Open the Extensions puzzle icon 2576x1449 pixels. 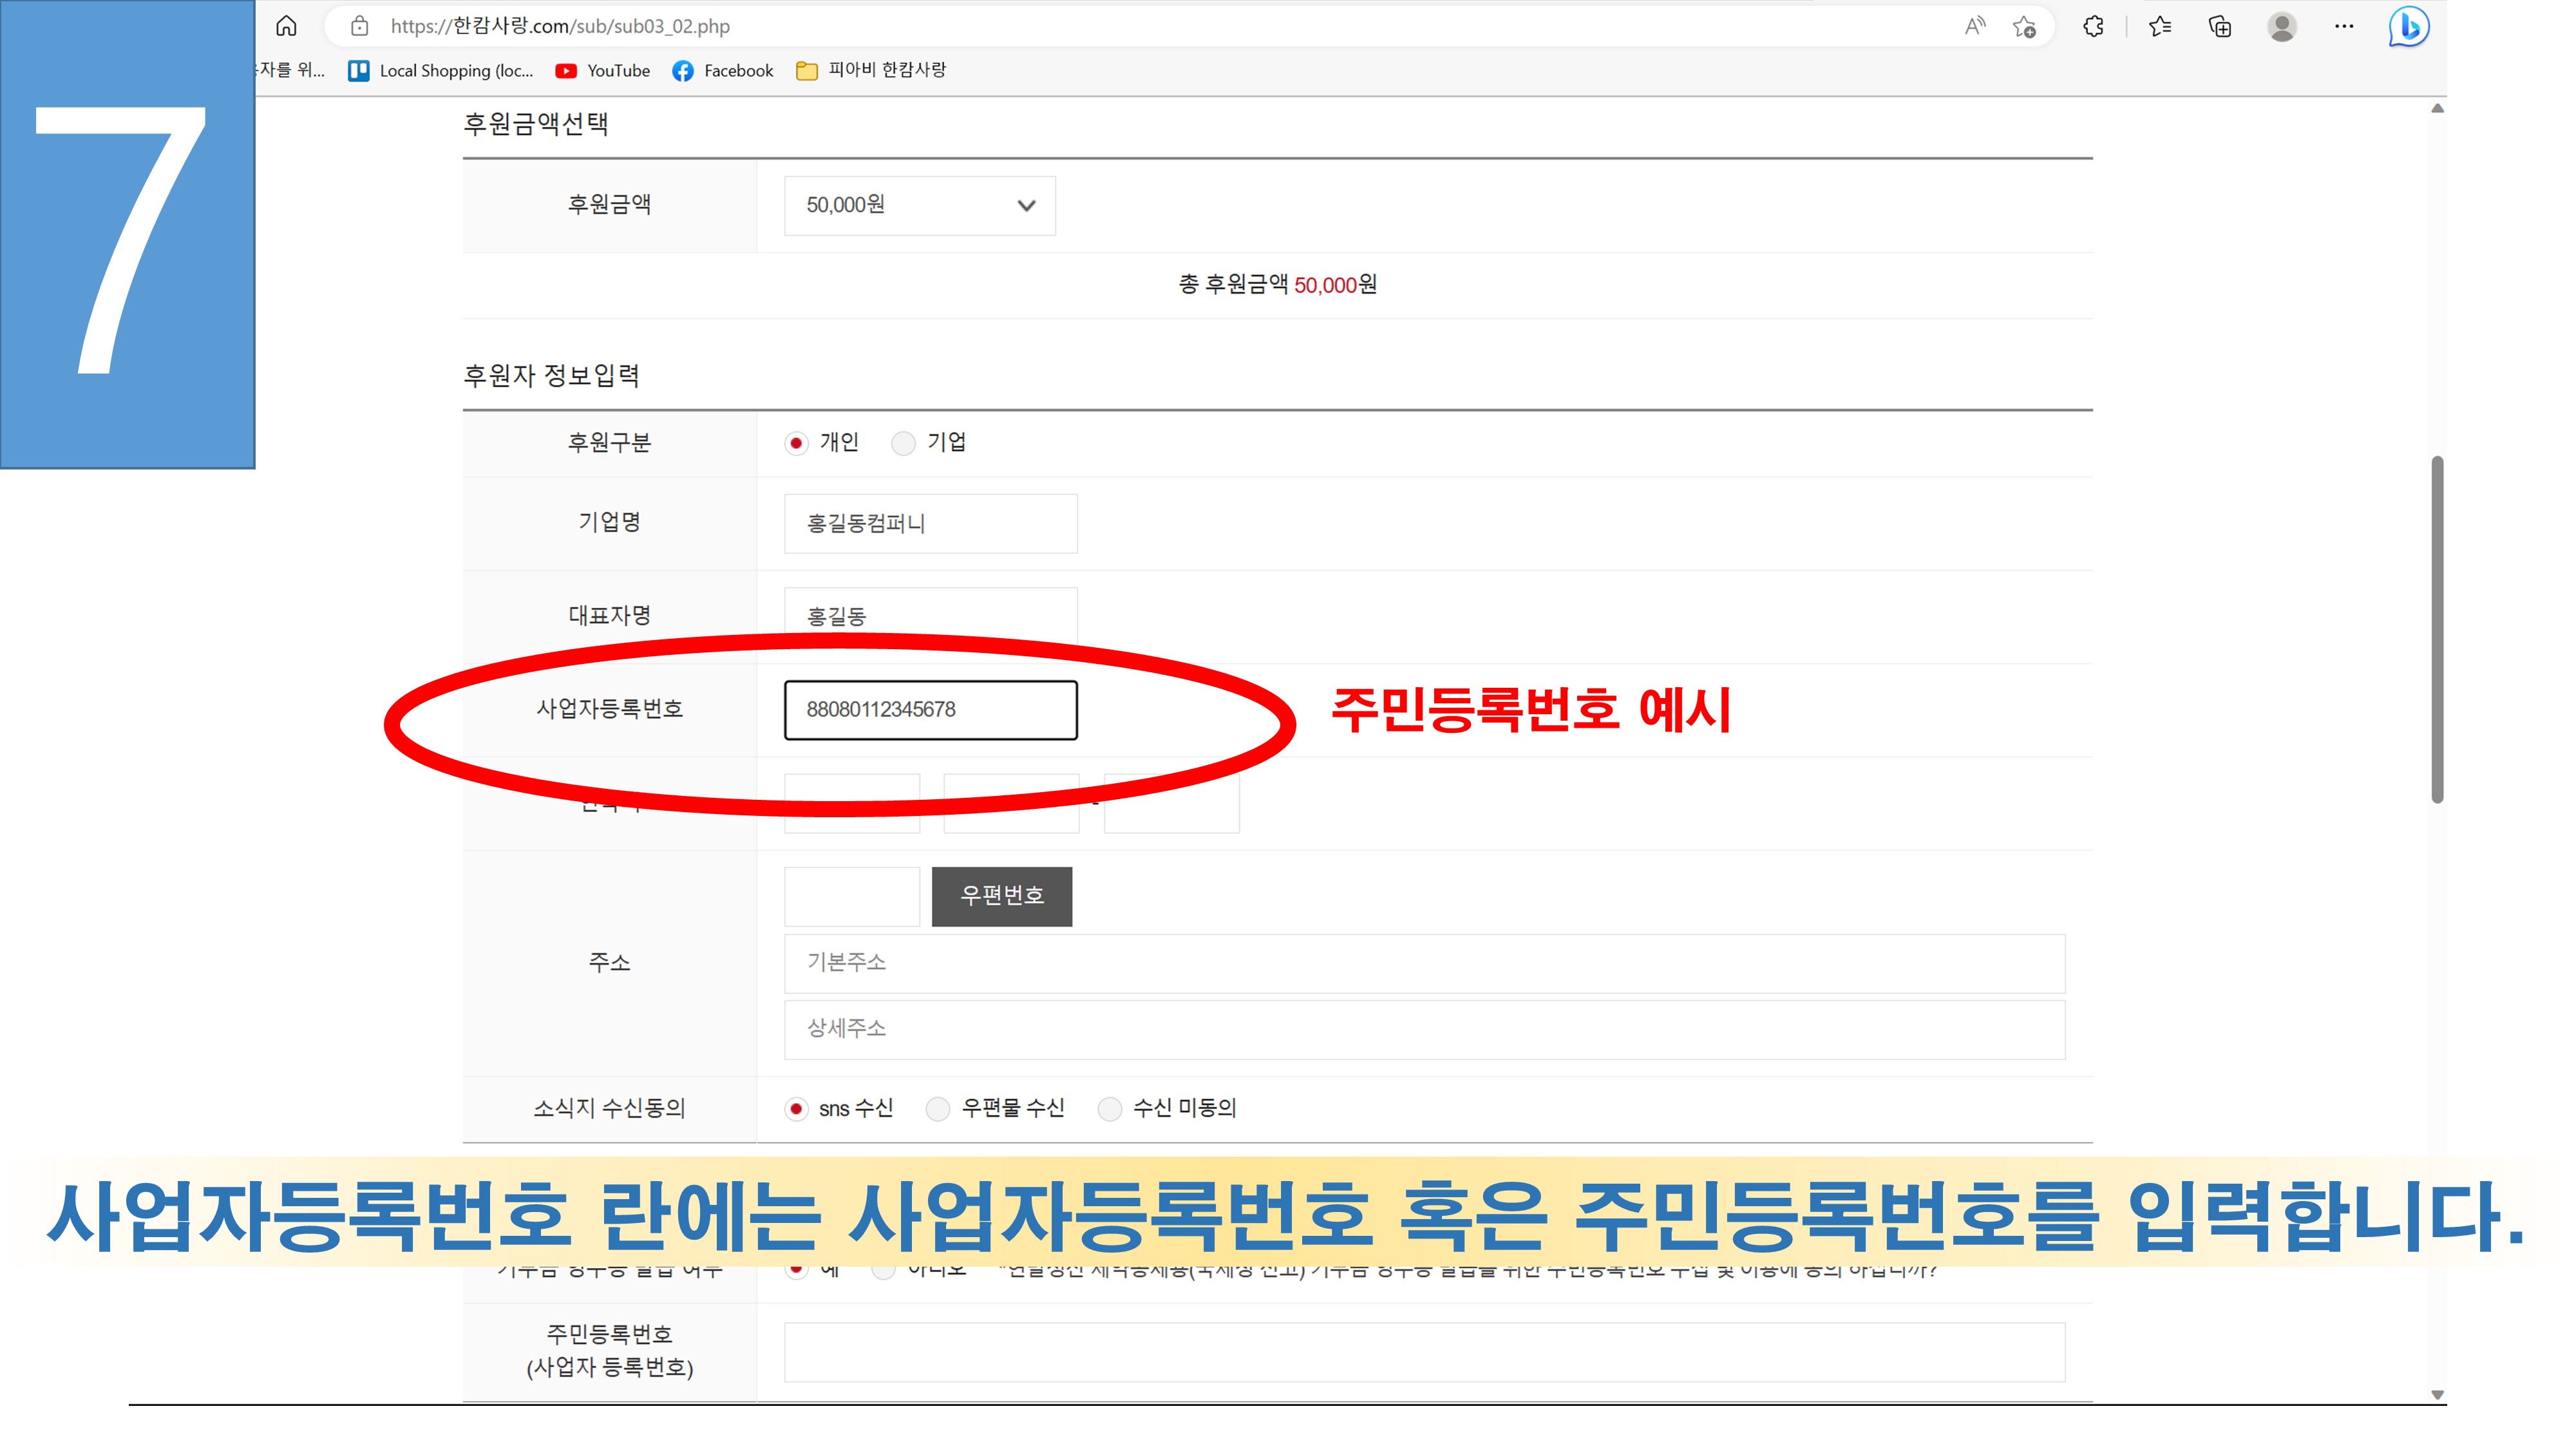2093,26
